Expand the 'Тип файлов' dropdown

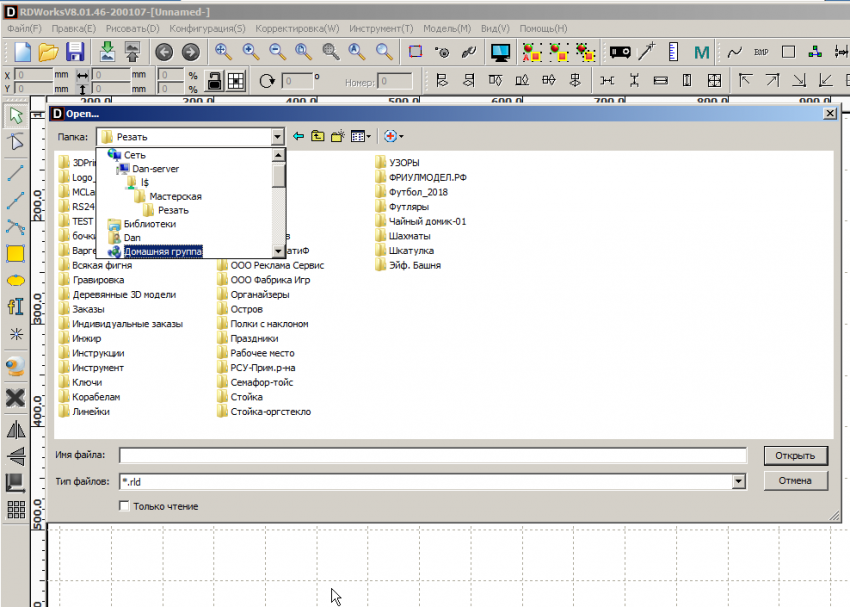(739, 482)
